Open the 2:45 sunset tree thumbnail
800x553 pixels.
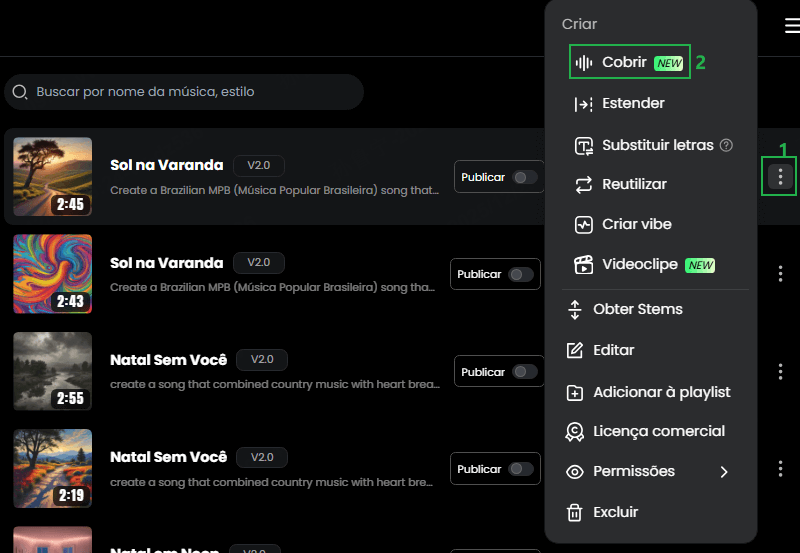pos(53,177)
